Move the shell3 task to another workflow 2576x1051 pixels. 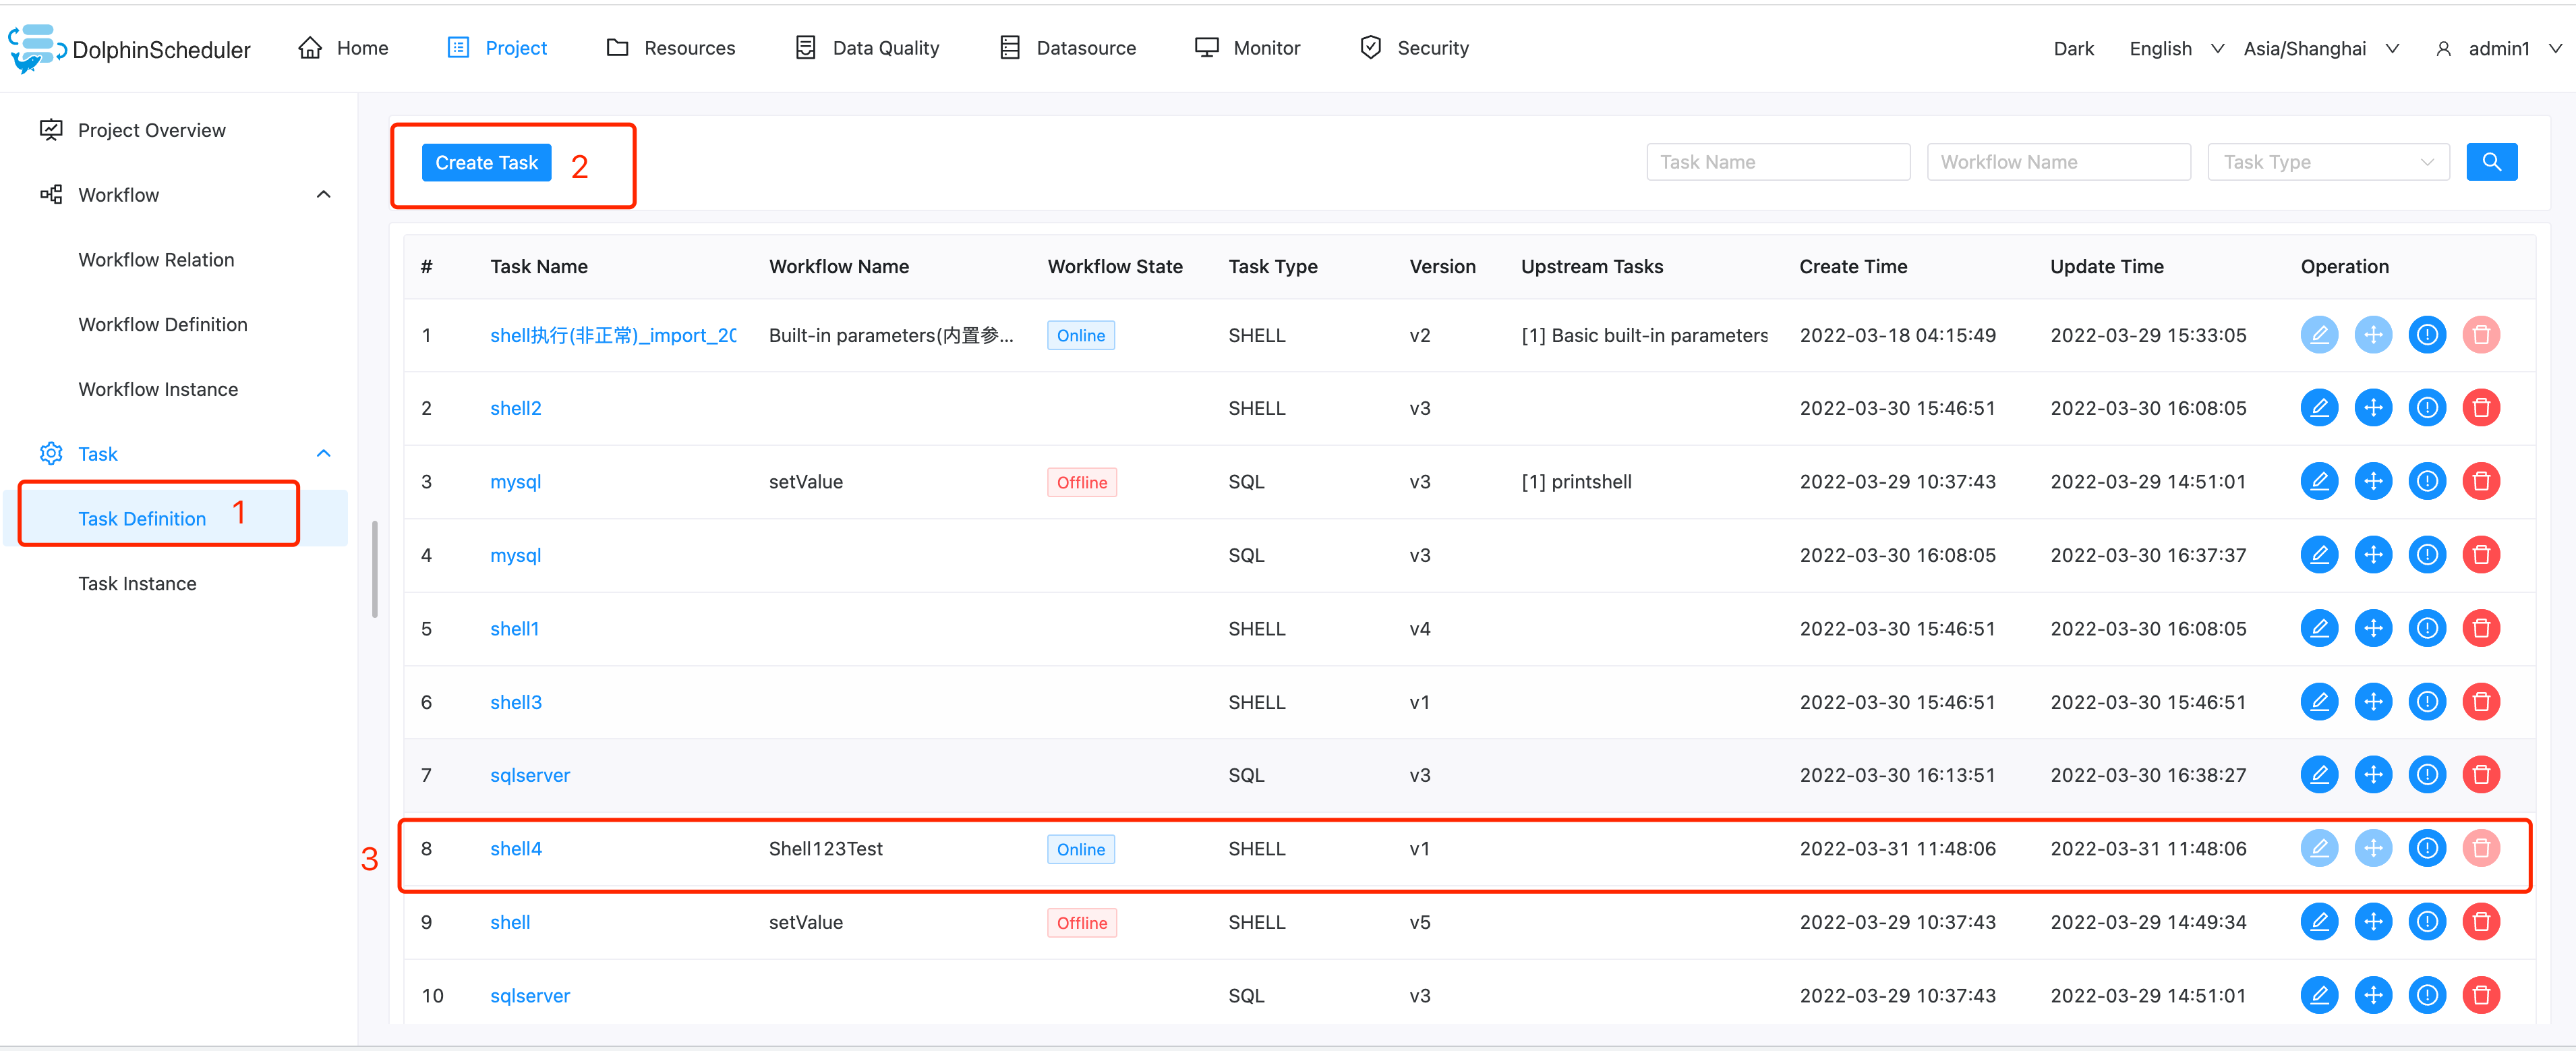click(x=2373, y=701)
